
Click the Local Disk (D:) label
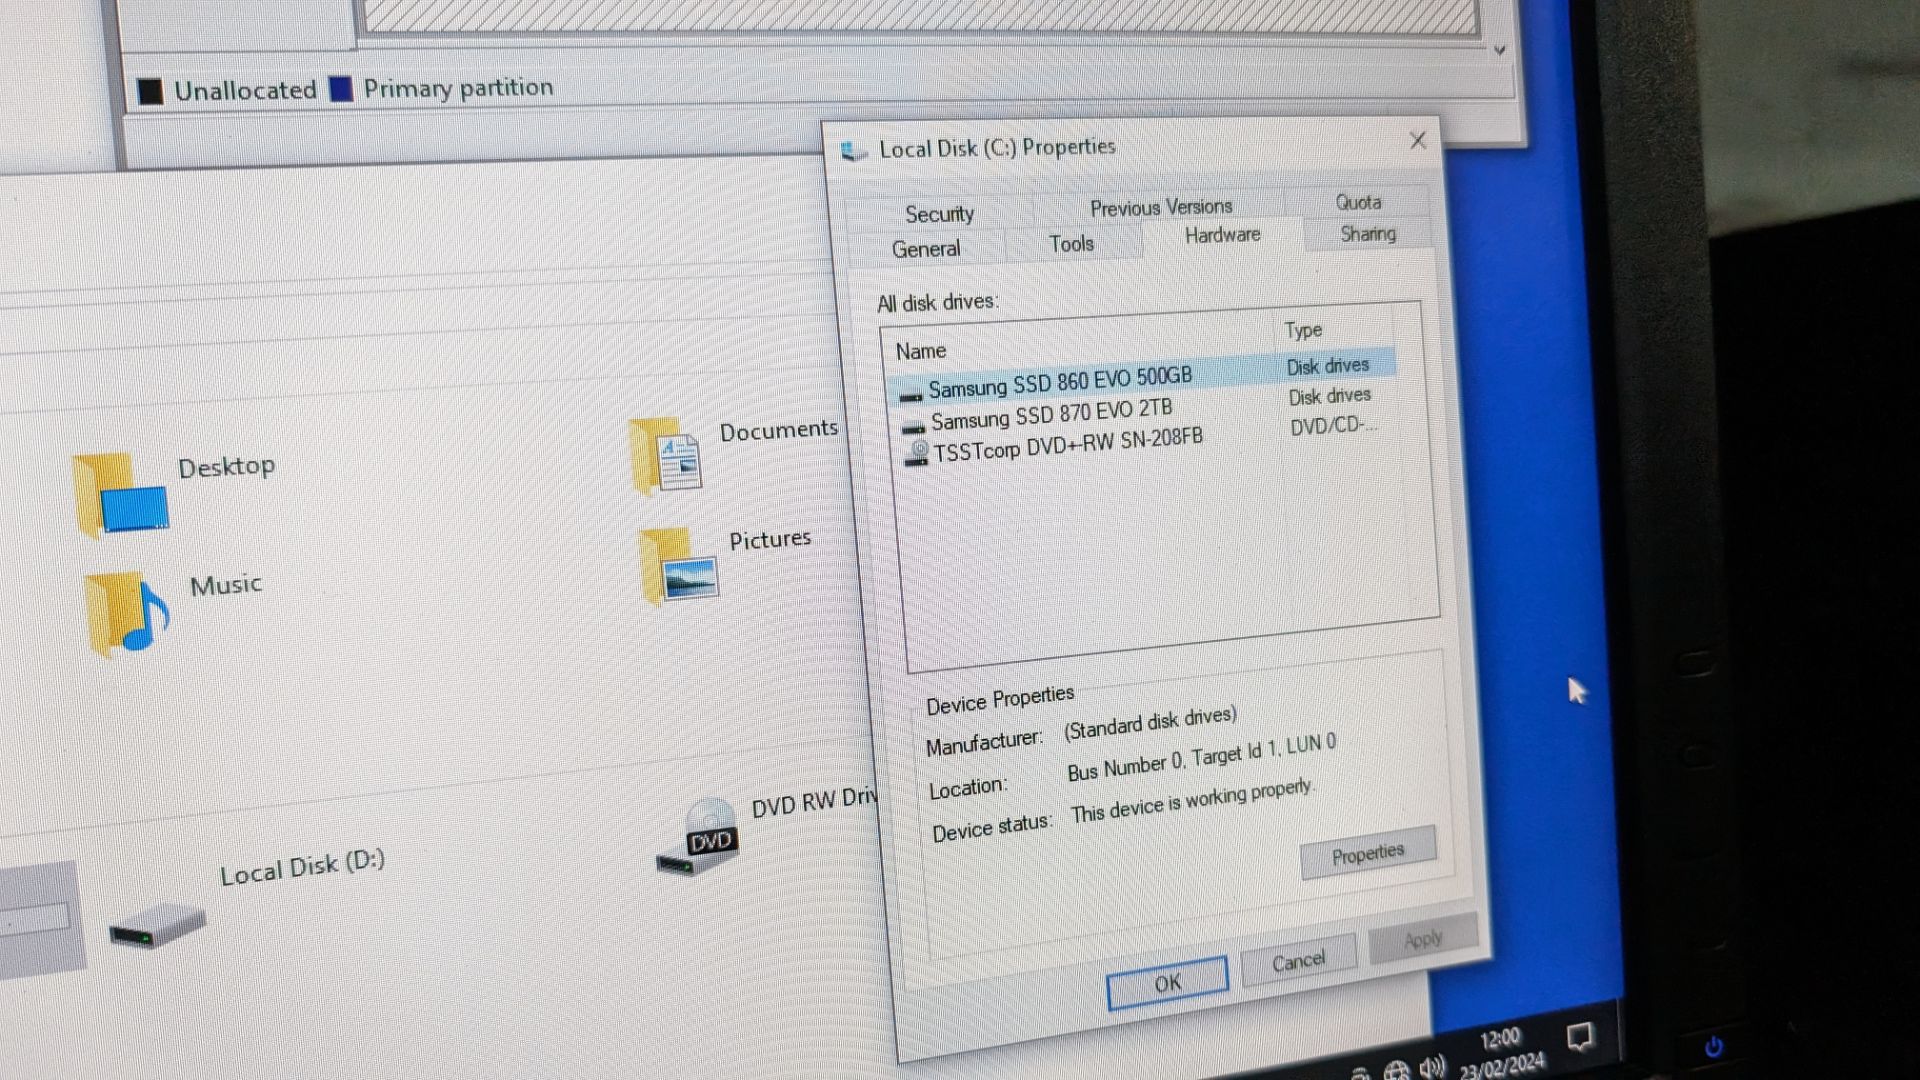[x=302, y=867]
